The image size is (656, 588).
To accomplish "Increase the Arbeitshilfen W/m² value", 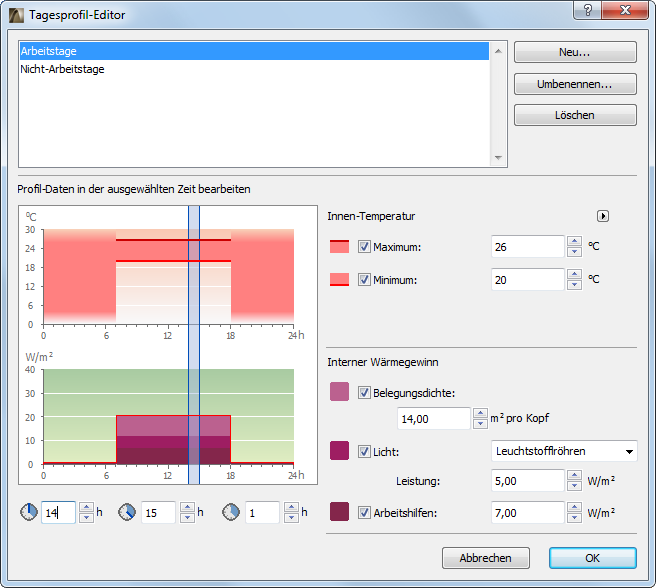I will pos(574,507).
